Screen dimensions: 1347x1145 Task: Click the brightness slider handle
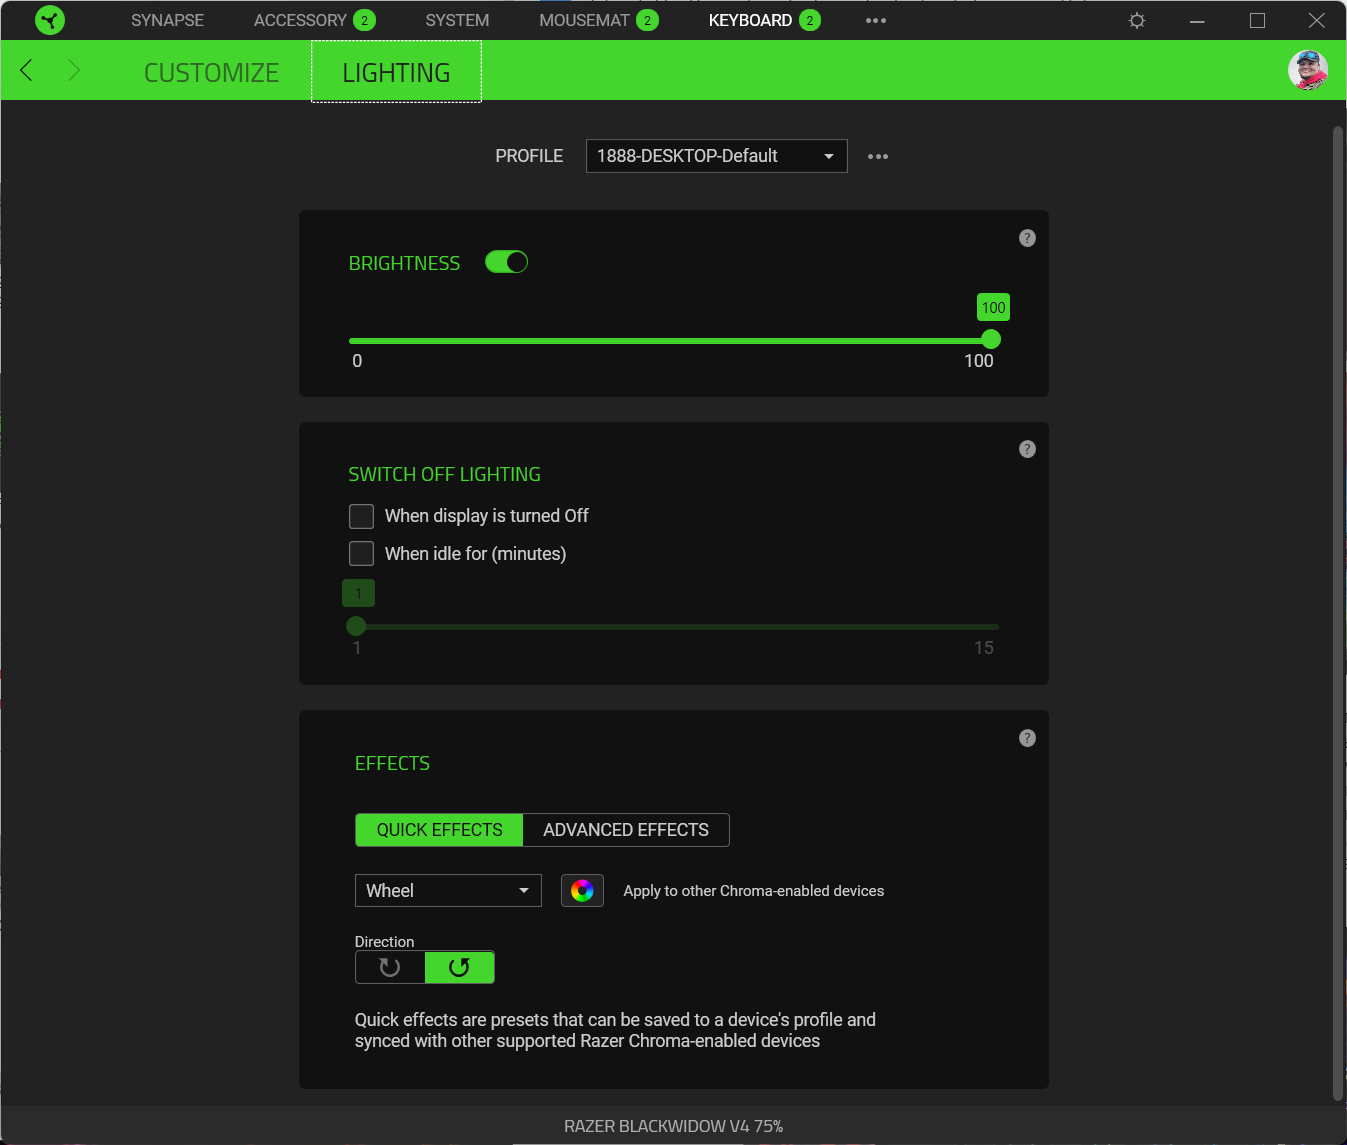[991, 340]
